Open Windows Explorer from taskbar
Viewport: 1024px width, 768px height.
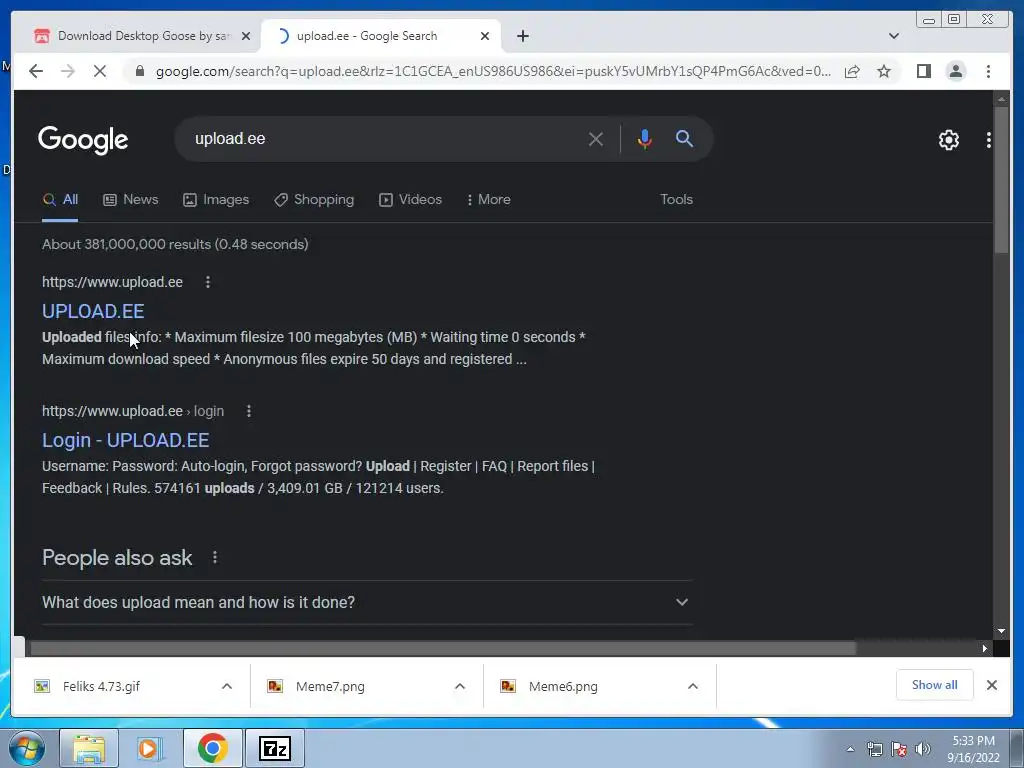(x=89, y=748)
